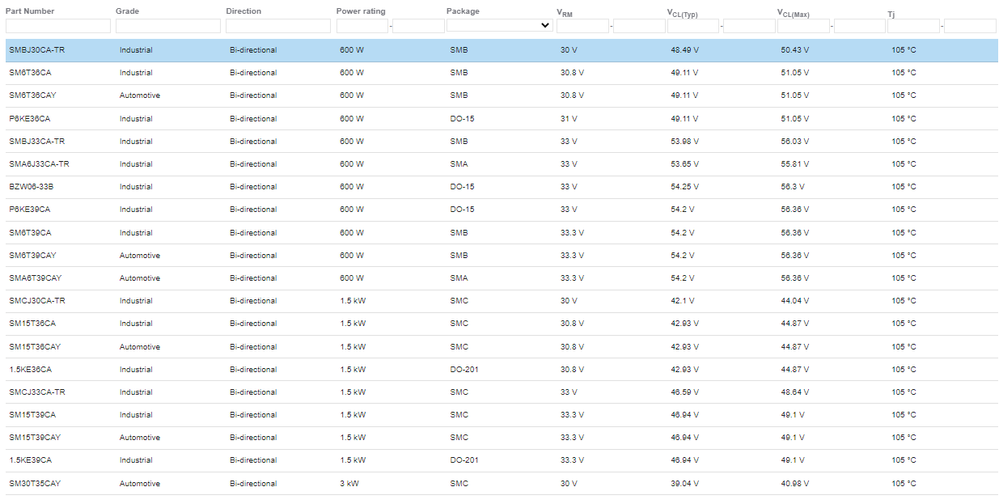Click the 40.98 V max clamping value
The height and width of the screenshot is (500, 999).
coord(795,483)
